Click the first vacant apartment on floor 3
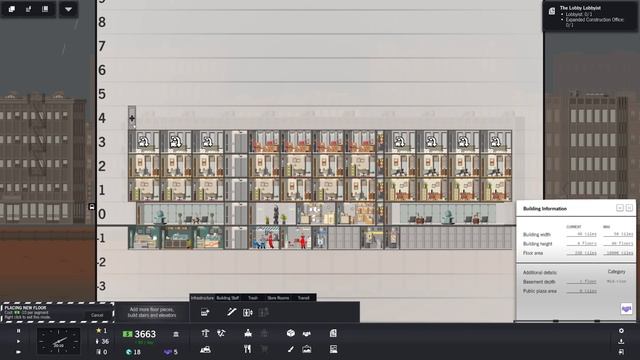The height and width of the screenshot is (360, 640). pos(144,142)
